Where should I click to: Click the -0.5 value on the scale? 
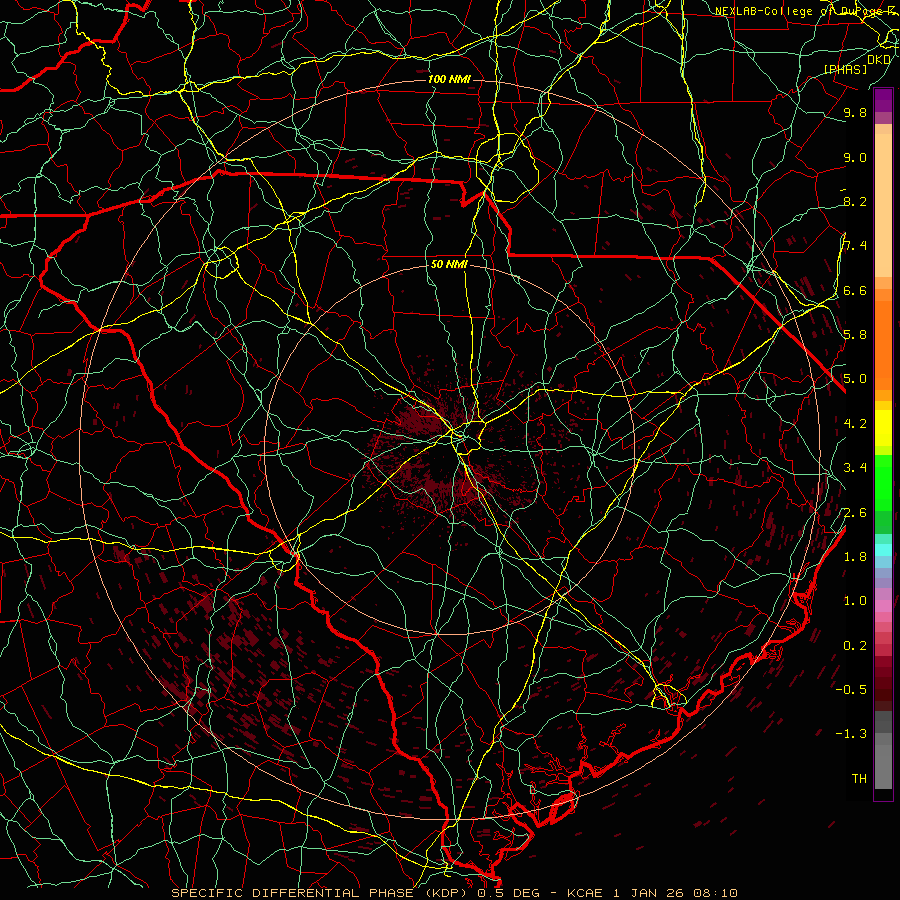[x=851, y=690]
